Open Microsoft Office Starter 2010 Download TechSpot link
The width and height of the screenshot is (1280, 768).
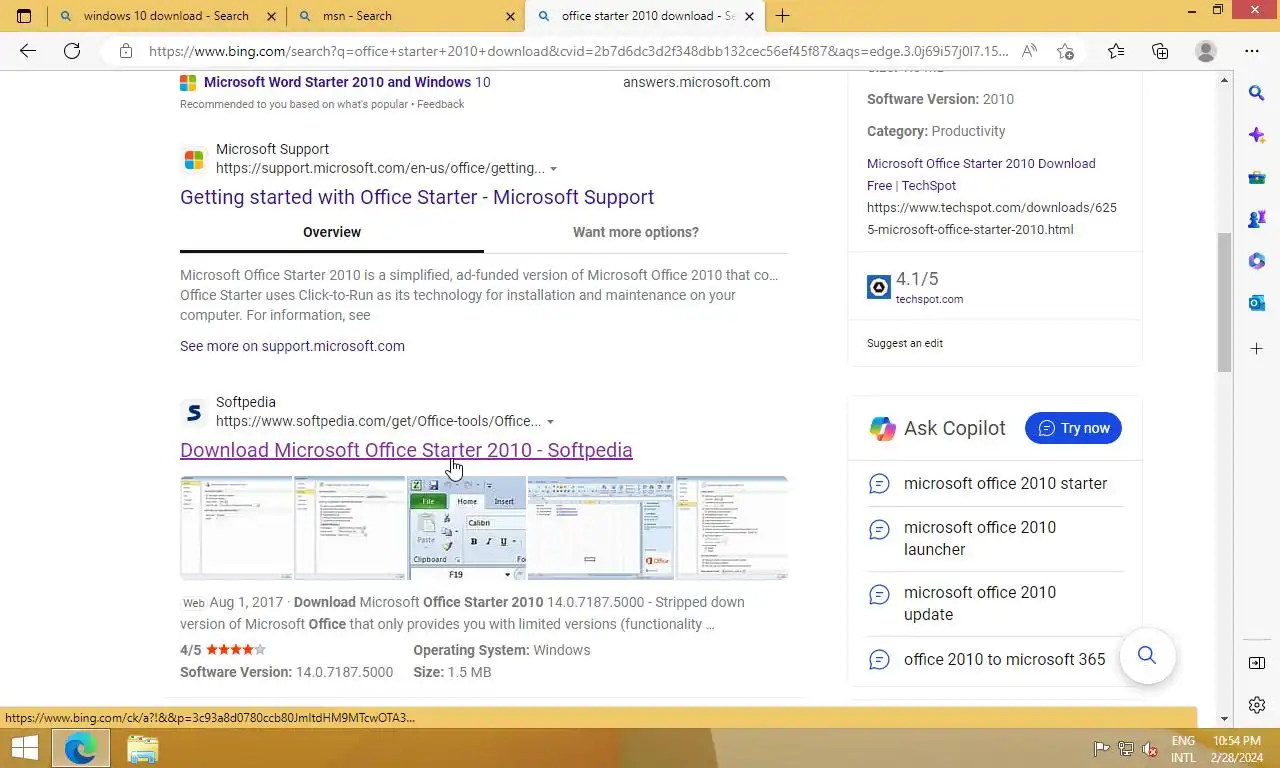click(981, 174)
